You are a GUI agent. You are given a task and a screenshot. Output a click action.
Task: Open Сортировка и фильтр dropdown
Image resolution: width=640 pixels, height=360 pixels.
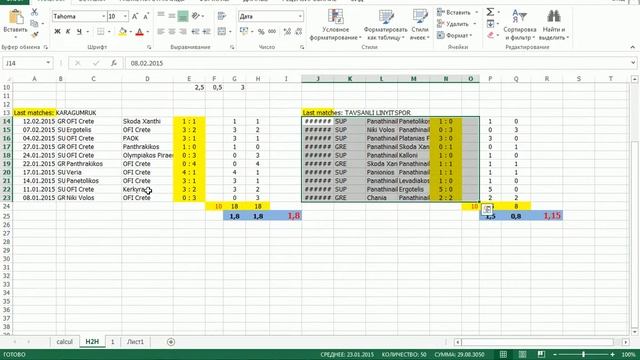tap(519, 24)
